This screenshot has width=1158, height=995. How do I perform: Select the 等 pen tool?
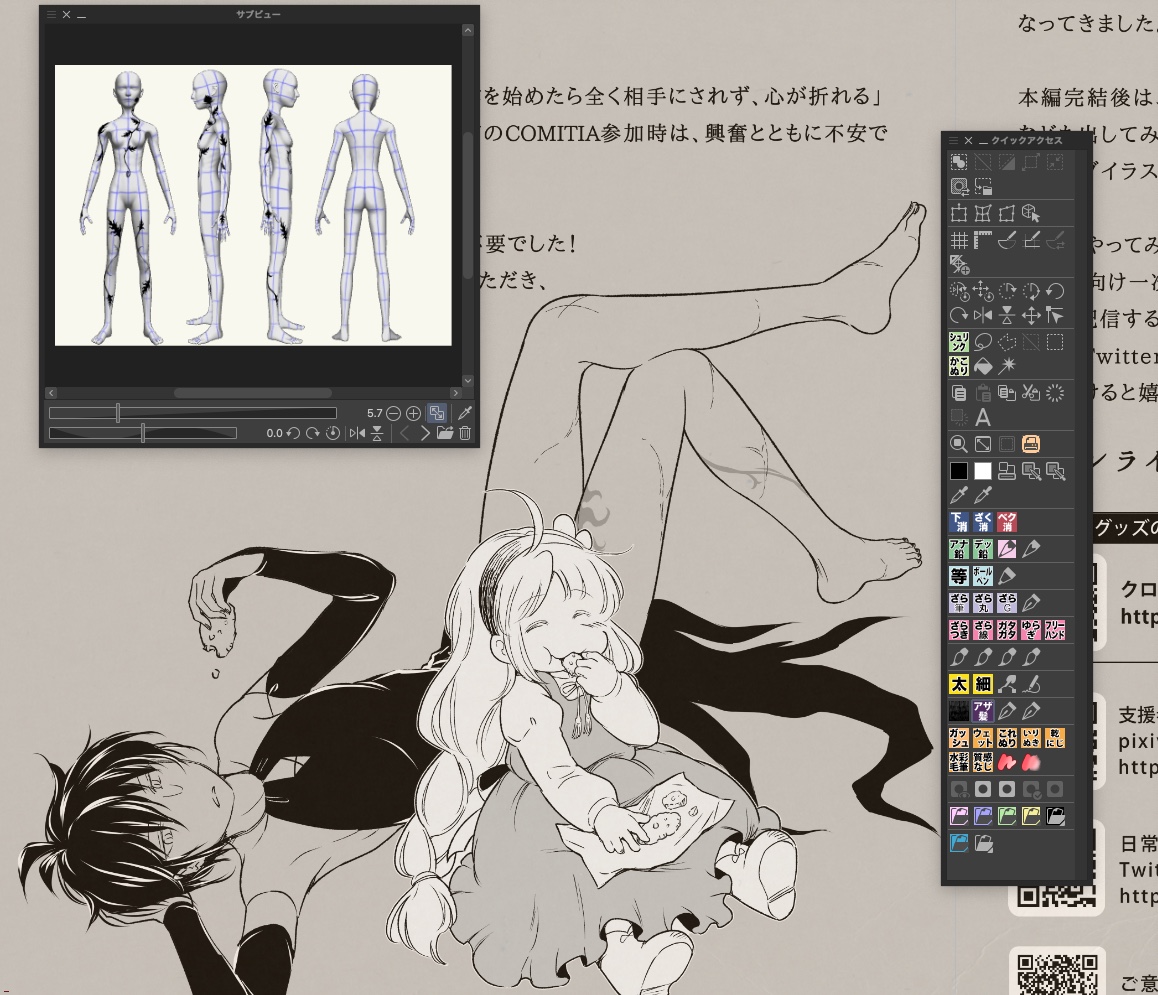(959, 576)
